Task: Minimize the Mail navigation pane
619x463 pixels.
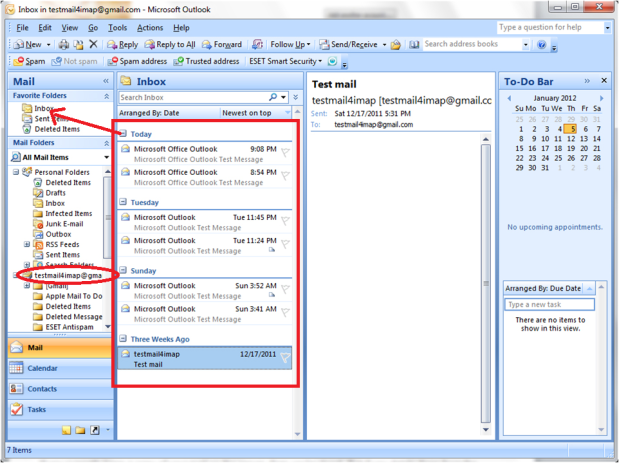Action: pos(106,81)
